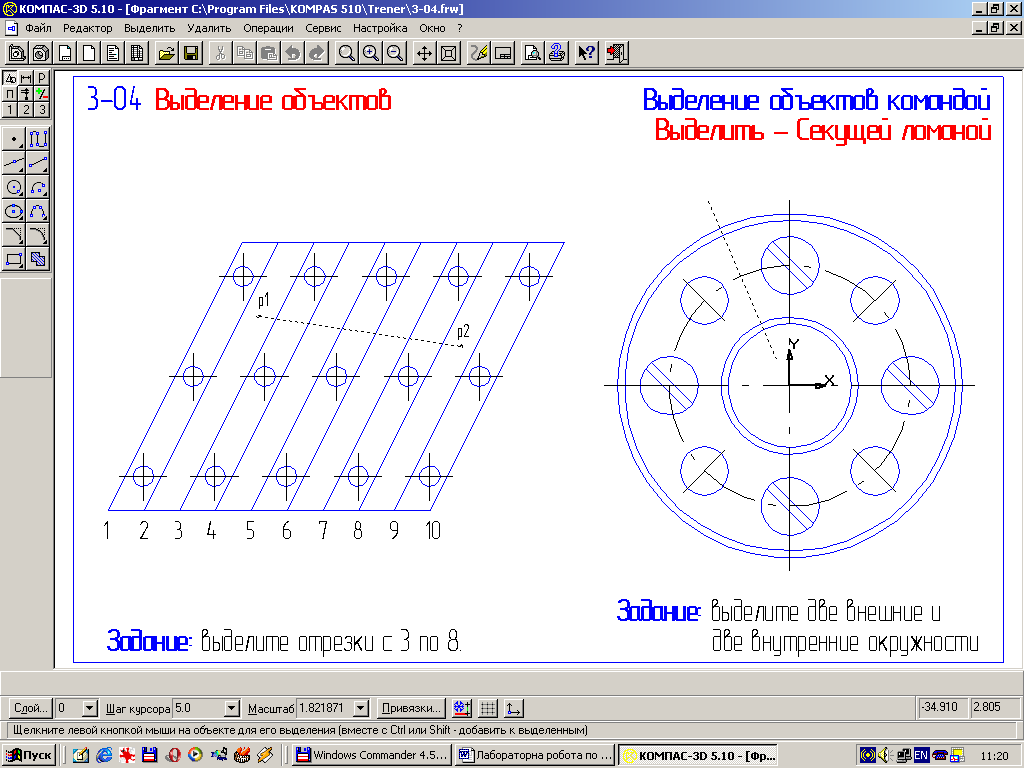Viewport: 1024px width, 768px height.
Task: Click the status panel icon next to pencil
Action: (503, 53)
